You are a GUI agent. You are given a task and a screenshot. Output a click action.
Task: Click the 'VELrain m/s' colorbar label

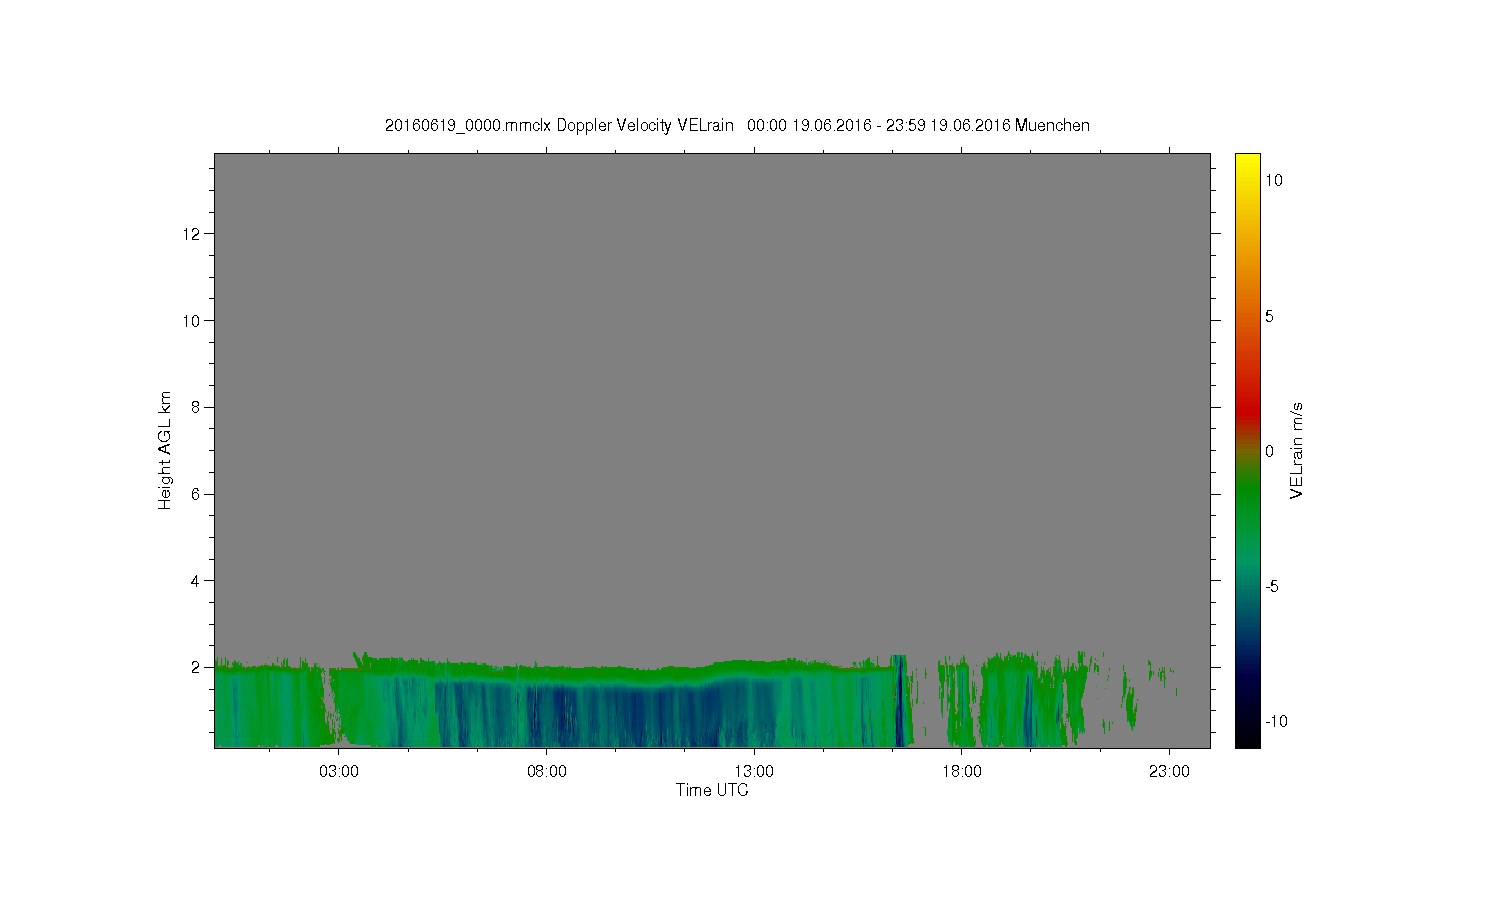[x=1297, y=450]
